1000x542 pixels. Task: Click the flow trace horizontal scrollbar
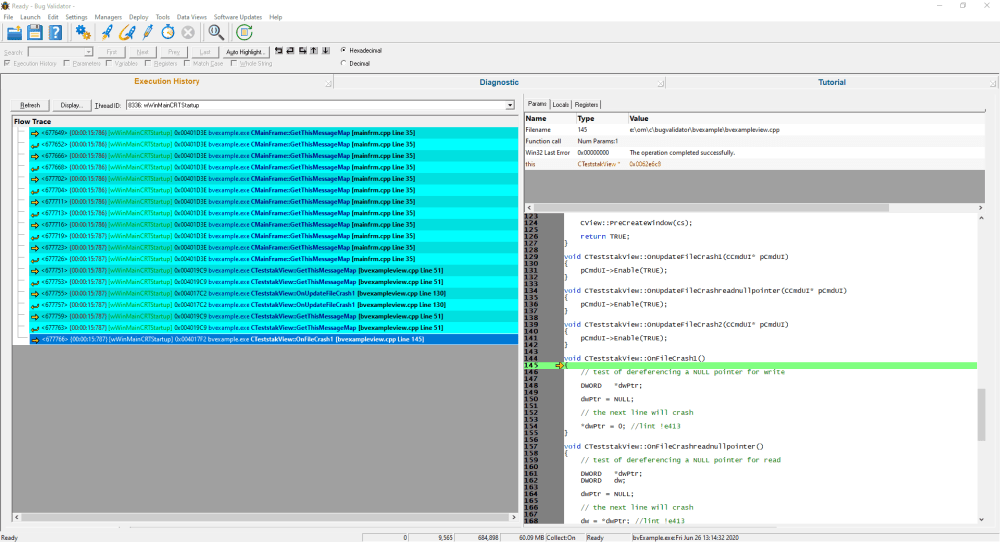tap(265, 517)
